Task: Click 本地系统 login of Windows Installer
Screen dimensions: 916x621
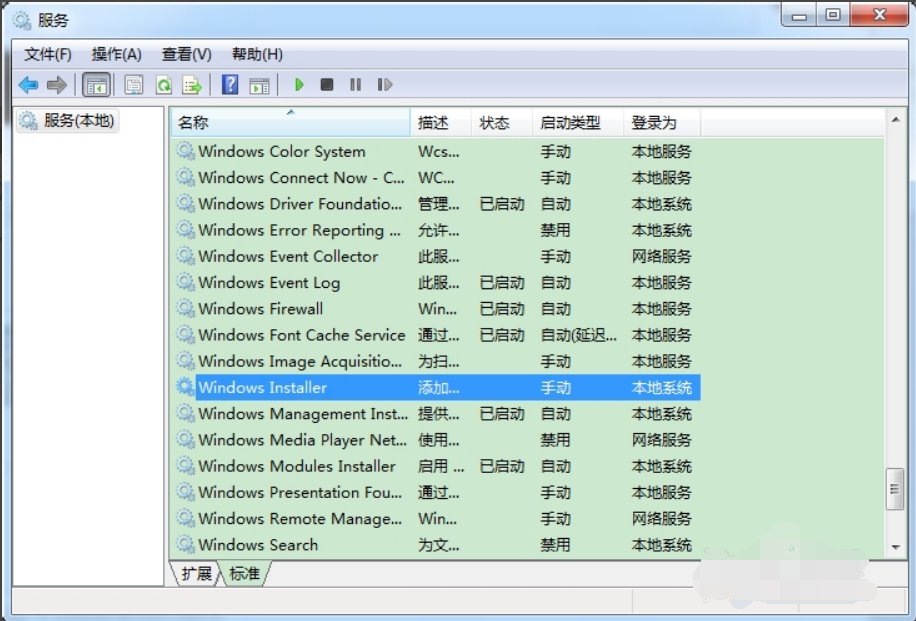Action: [661, 388]
